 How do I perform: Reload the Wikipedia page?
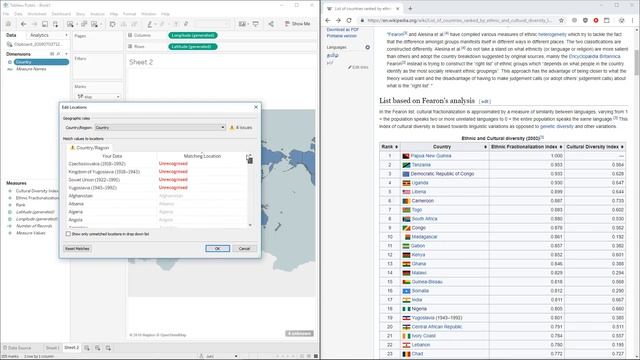(x=349, y=20)
